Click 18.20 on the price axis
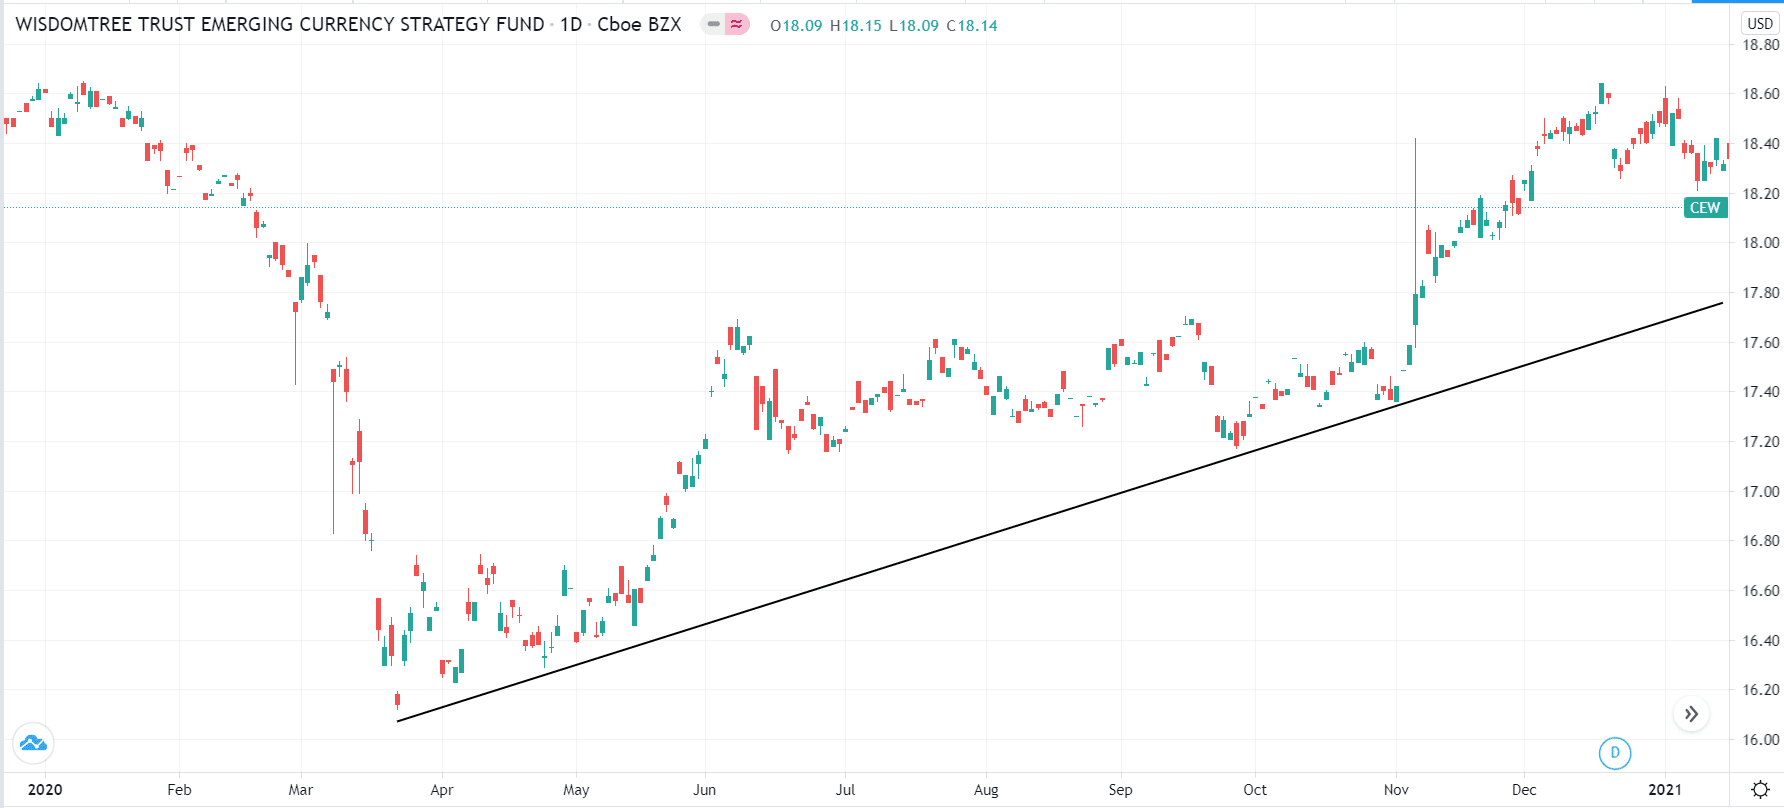The width and height of the screenshot is (1784, 808). click(1760, 194)
